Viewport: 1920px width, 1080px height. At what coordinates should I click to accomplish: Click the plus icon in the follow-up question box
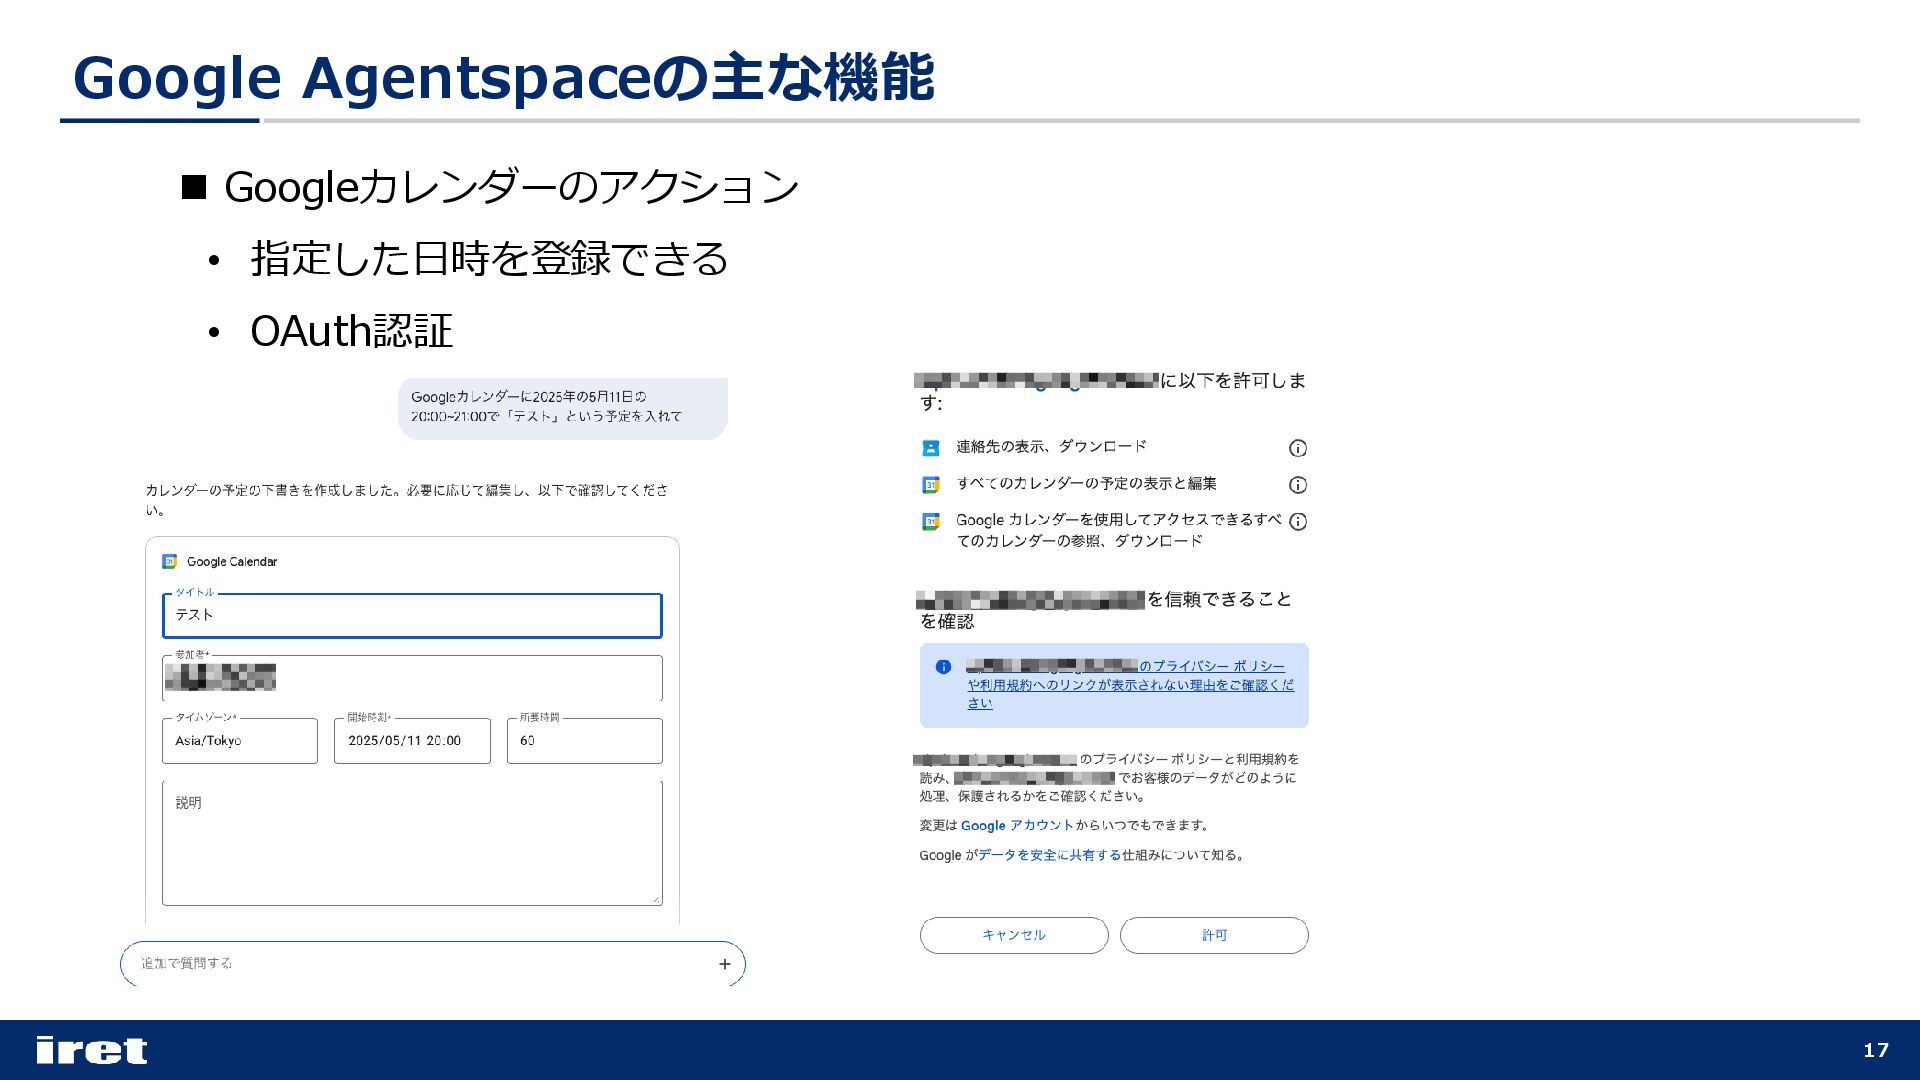[x=724, y=964]
